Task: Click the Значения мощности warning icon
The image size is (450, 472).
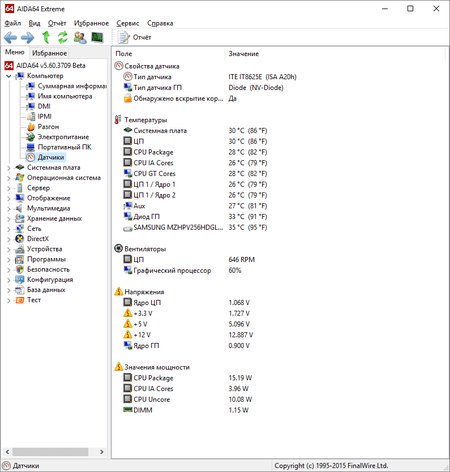Action: tap(118, 367)
